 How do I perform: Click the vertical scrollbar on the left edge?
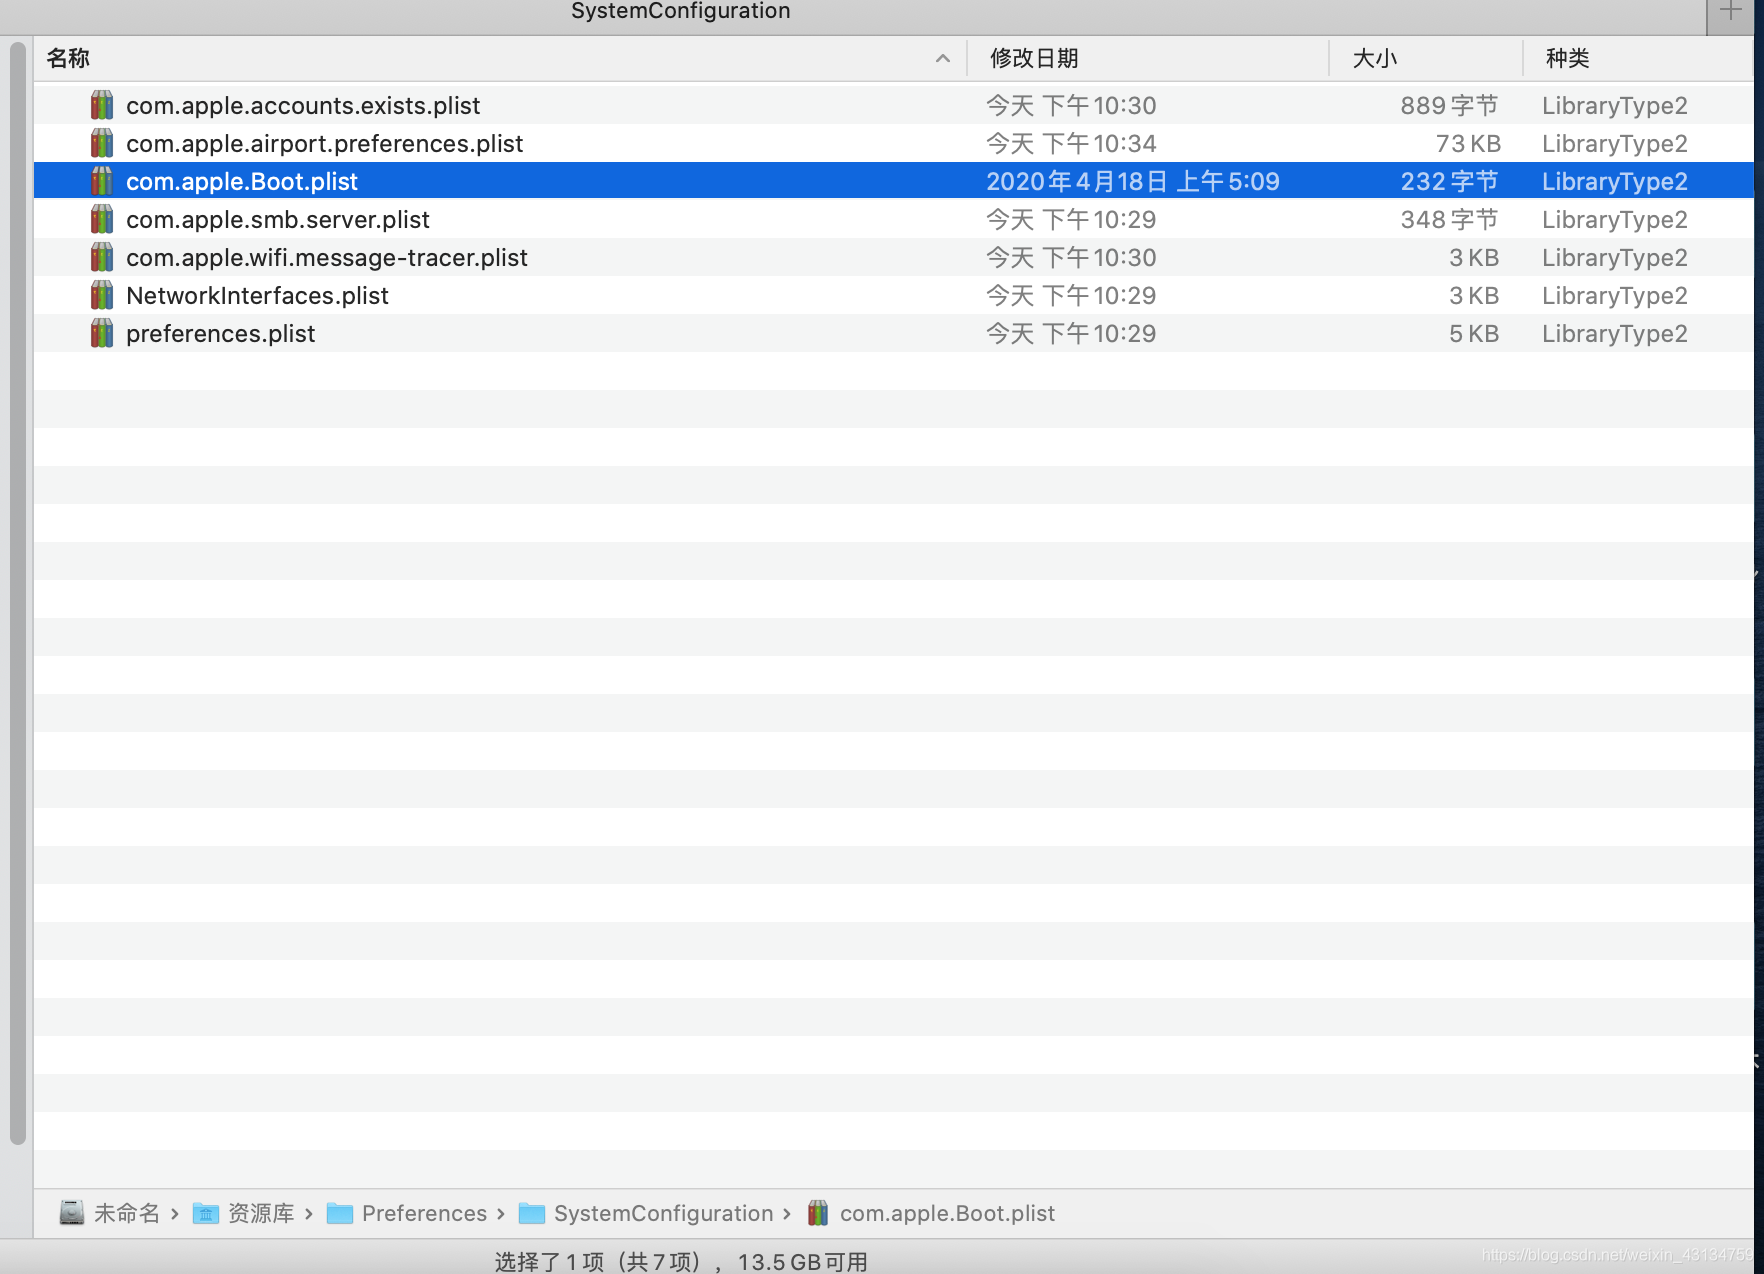click(x=17, y=593)
